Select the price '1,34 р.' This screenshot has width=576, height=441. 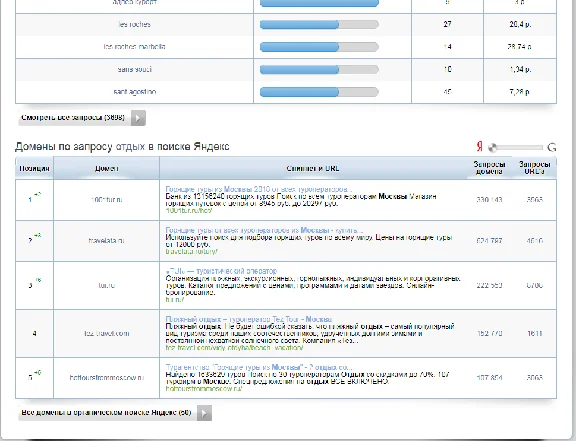(x=520, y=69)
